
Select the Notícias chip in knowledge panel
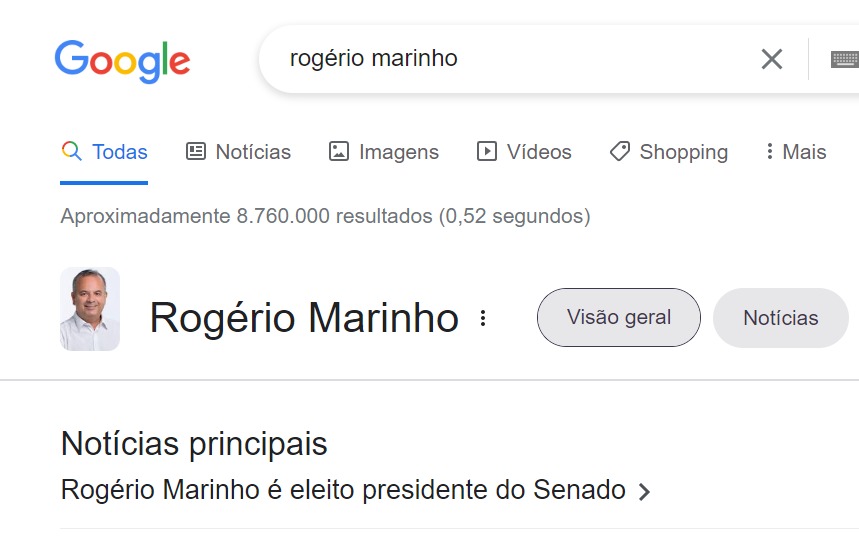click(780, 318)
